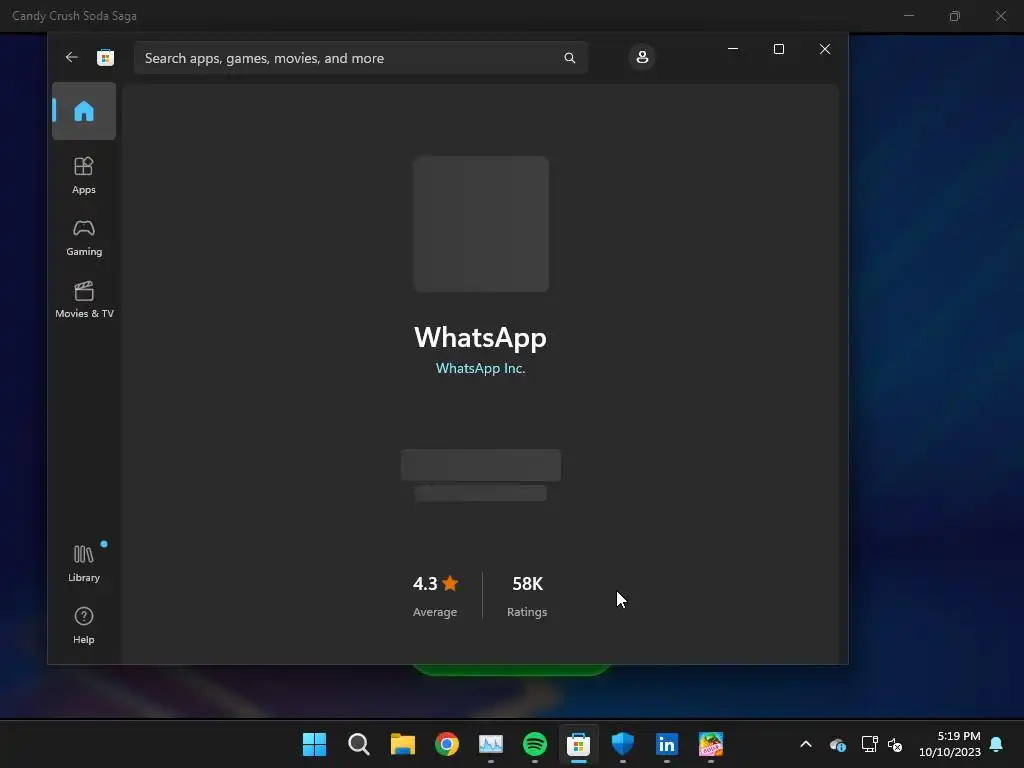Go back using the Store back arrow
The height and width of the screenshot is (768, 1024).
72,57
